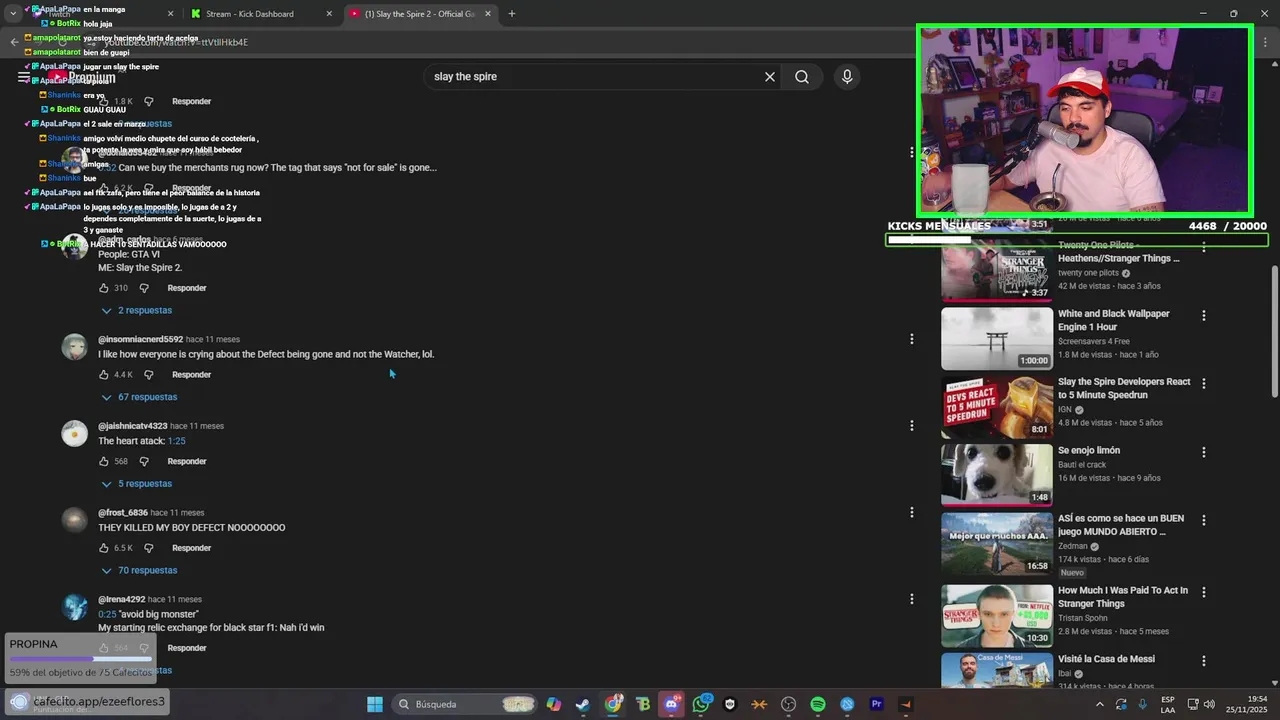The image size is (1280, 720).
Task: Open the Windows Start menu
Action: click(x=375, y=704)
